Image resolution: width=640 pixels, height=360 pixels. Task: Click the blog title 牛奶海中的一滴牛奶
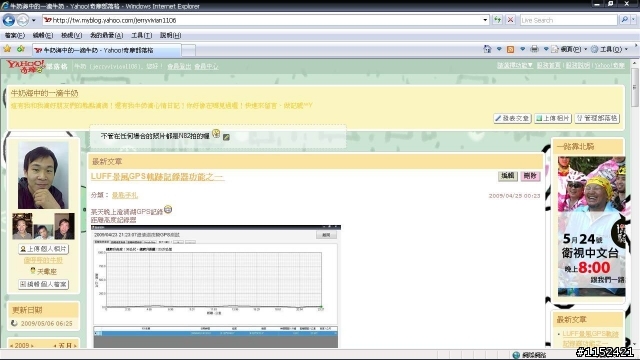(x=44, y=93)
